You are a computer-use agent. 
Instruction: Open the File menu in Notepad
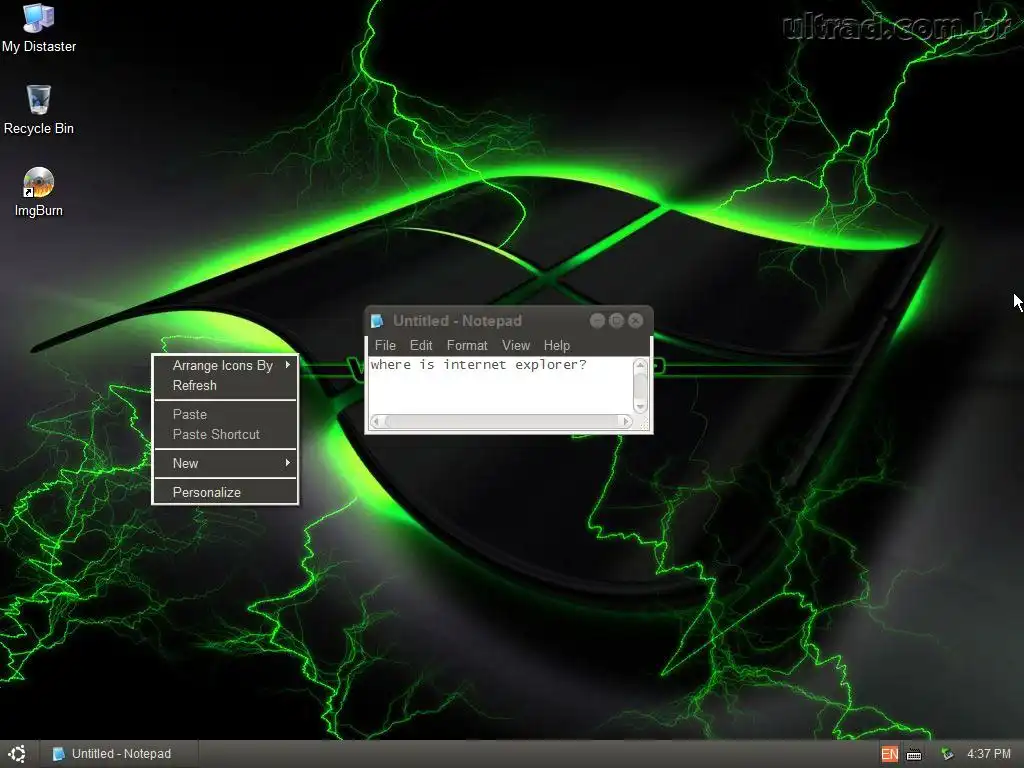coord(385,345)
